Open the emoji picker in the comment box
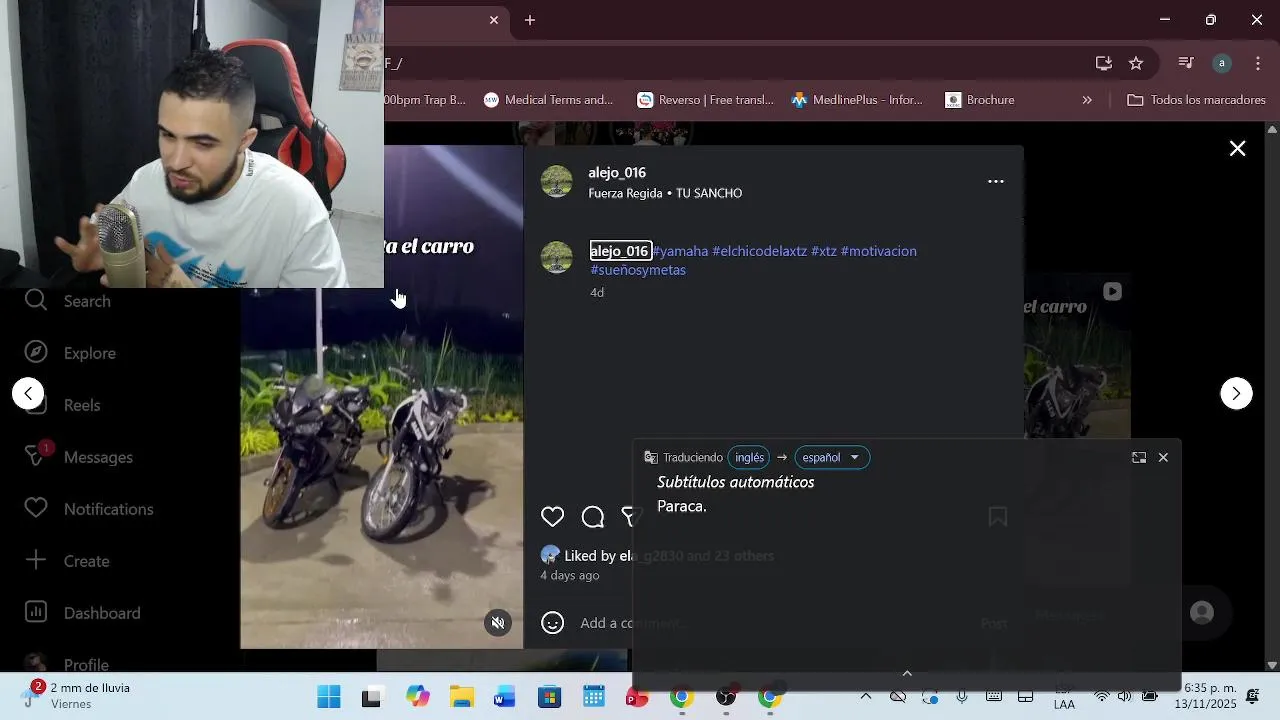1280x720 pixels. pyautogui.click(x=553, y=623)
